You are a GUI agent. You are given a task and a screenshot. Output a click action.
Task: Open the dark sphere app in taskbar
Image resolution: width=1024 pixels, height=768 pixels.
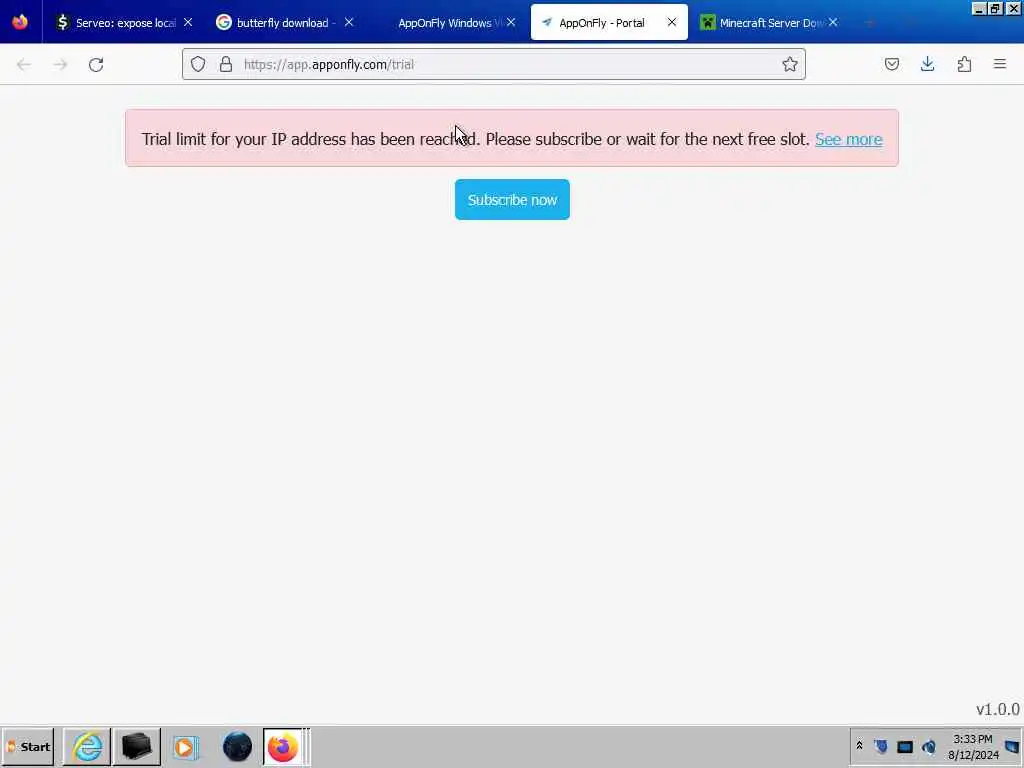(237, 746)
